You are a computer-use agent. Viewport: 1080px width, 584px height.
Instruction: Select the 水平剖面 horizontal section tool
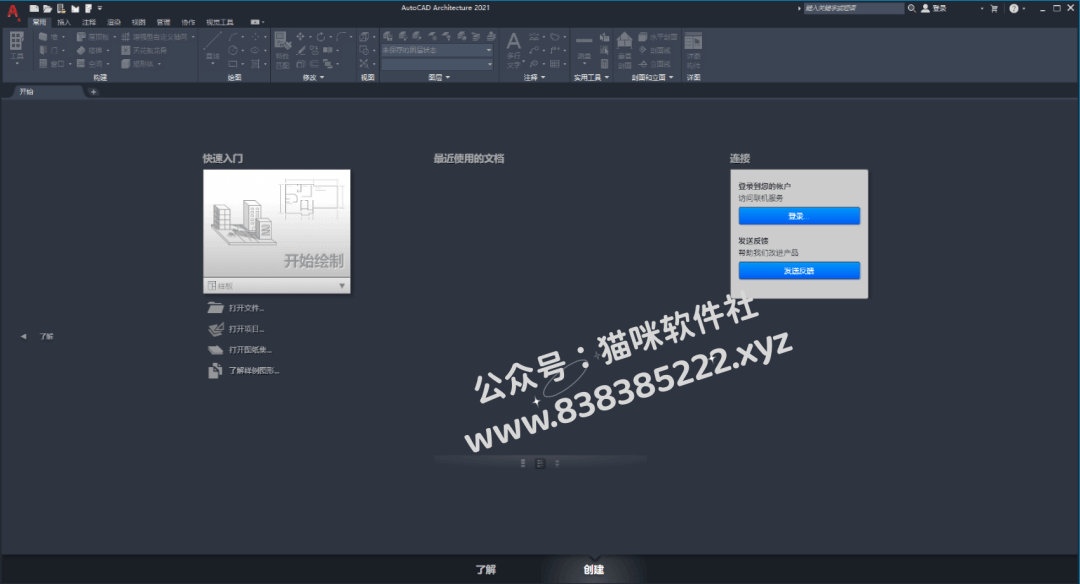click(x=657, y=36)
